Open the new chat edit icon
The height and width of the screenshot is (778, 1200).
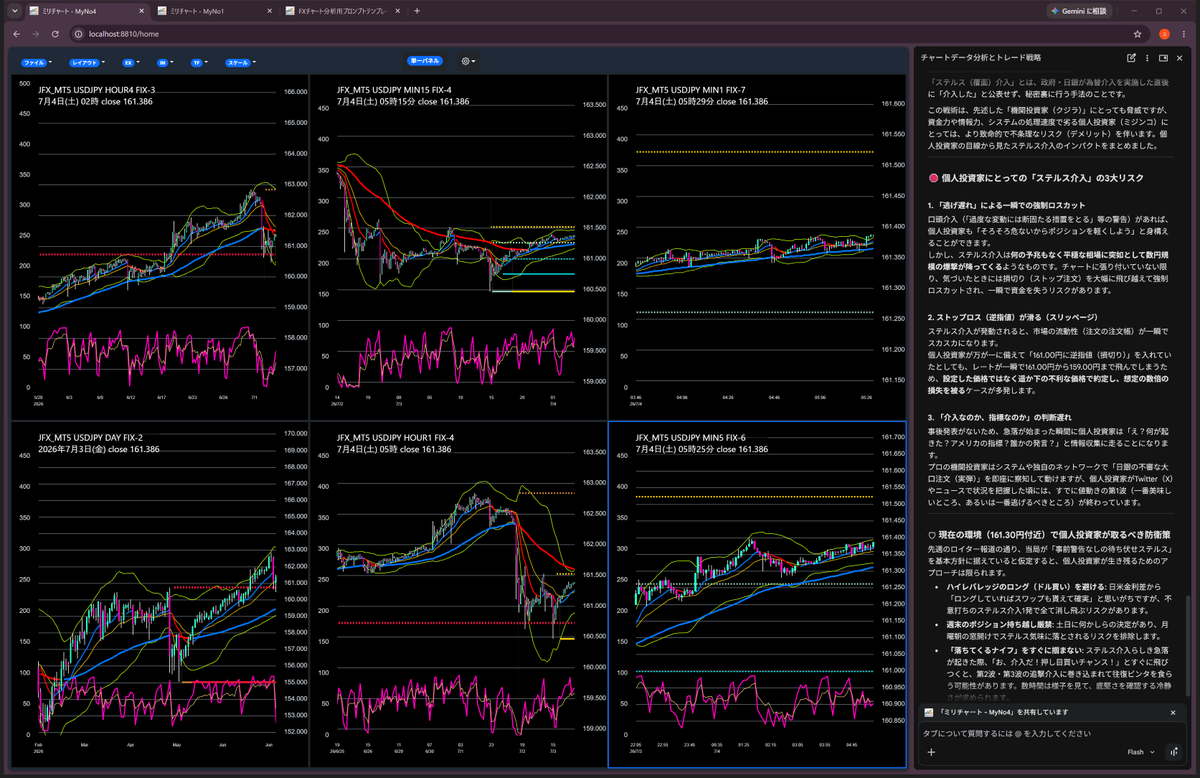(x=1130, y=58)
